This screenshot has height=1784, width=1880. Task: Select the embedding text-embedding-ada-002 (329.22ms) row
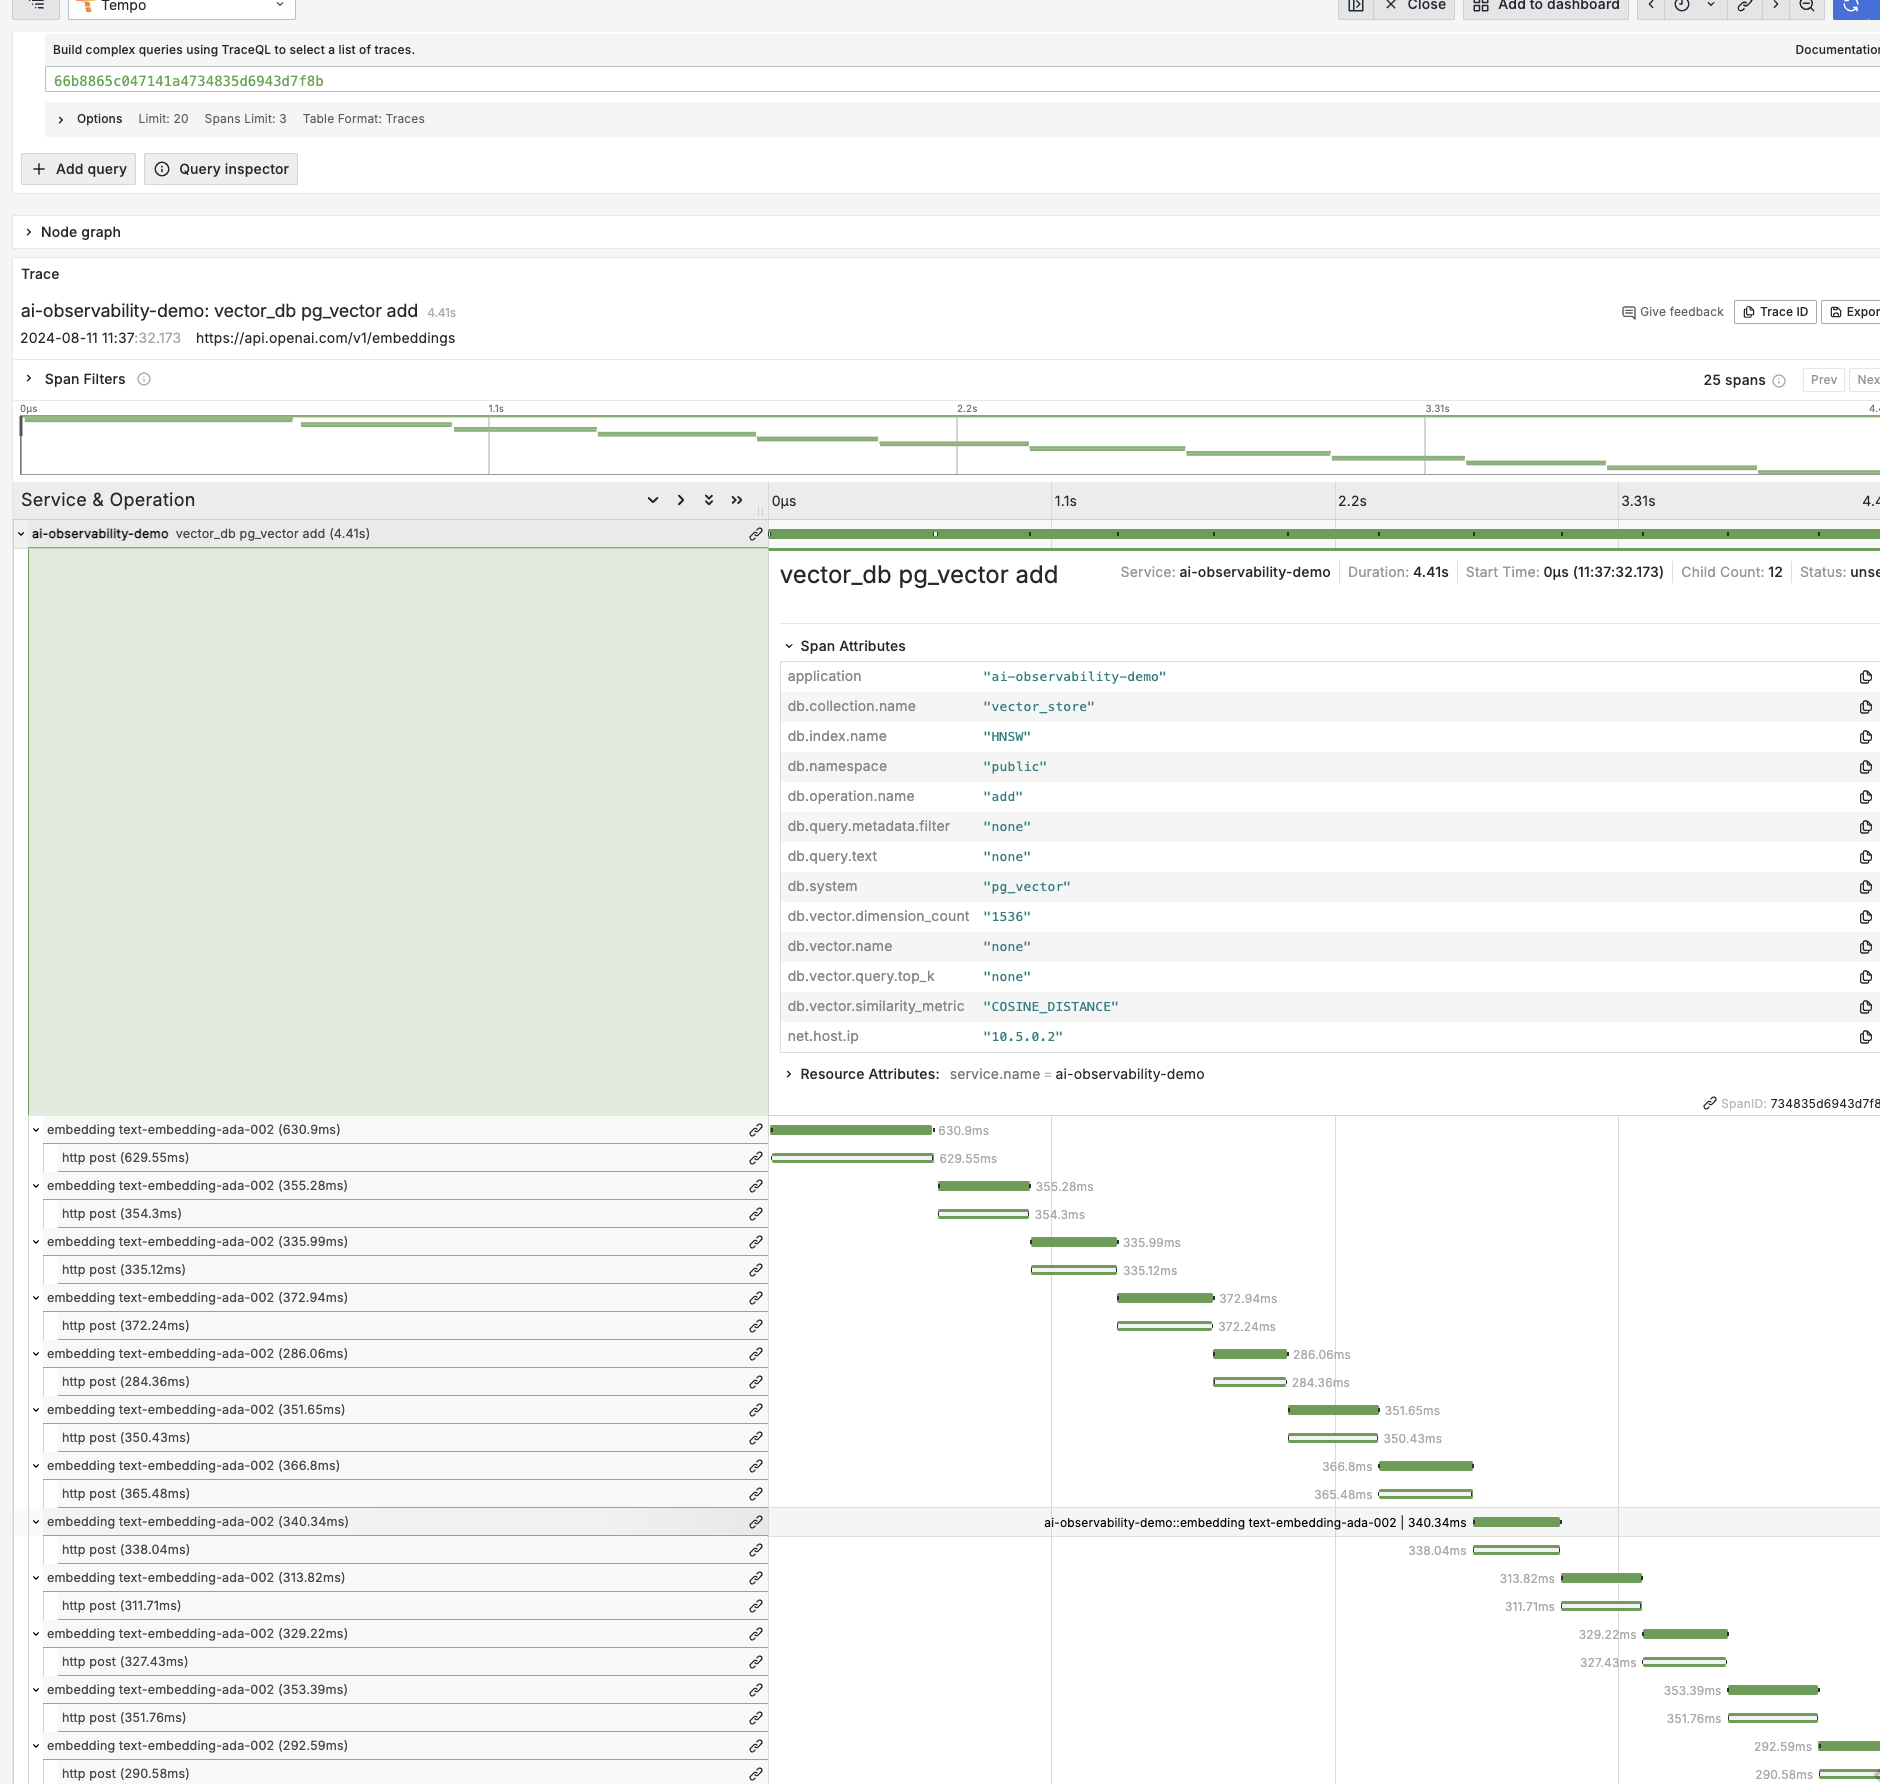pos(397,1634)
